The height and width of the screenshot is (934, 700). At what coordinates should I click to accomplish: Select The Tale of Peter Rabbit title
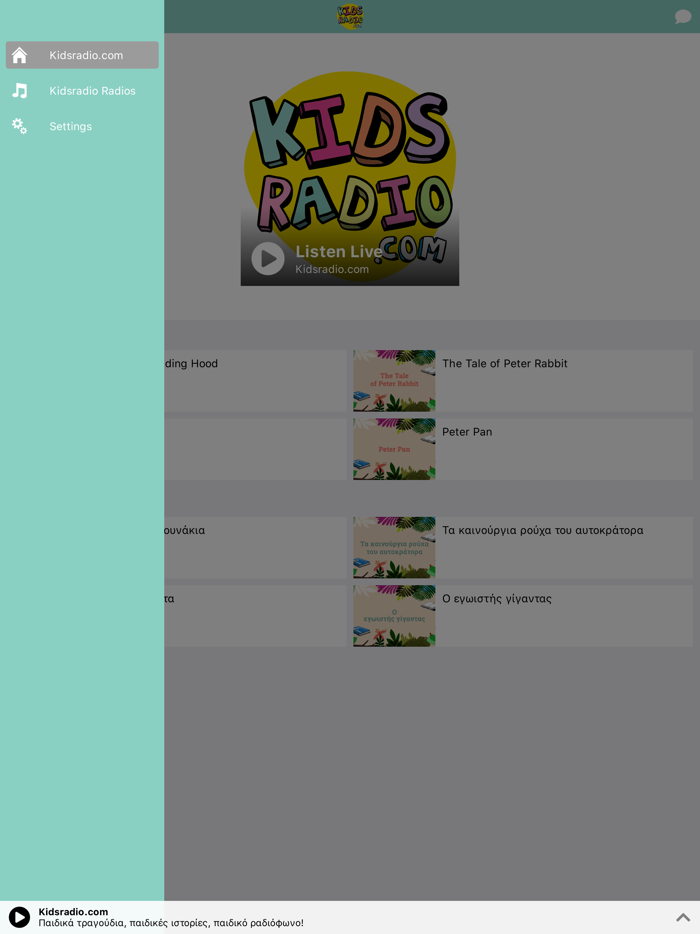505,363
